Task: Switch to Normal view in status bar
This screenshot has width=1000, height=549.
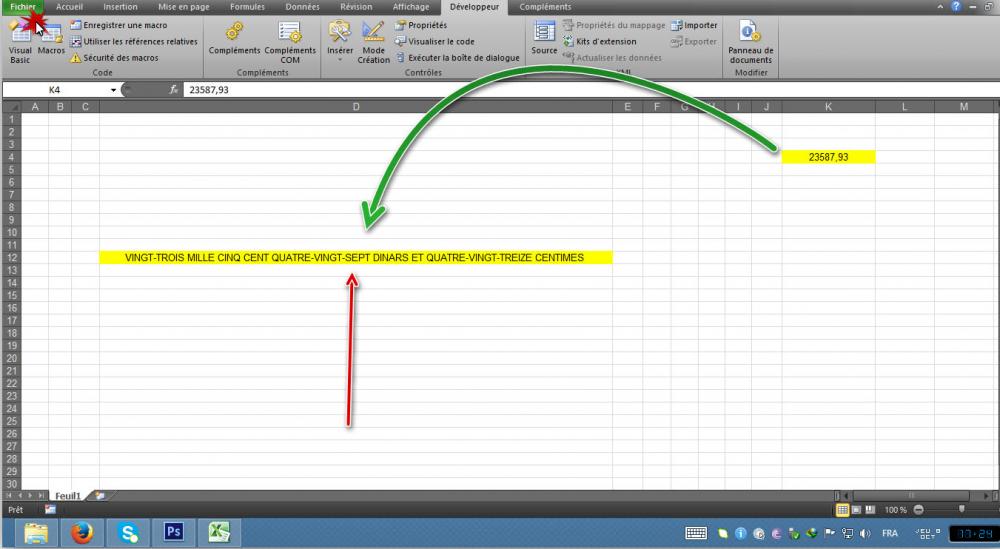Action: [842, 510]
